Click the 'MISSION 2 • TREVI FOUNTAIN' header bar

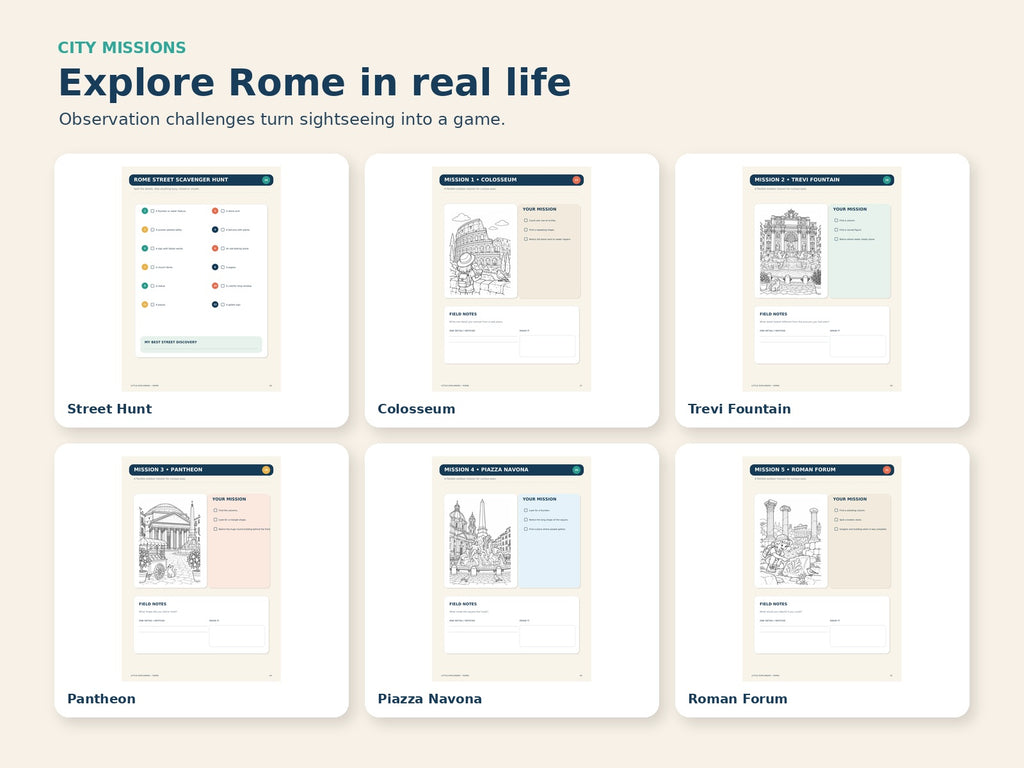click(822, 180)
